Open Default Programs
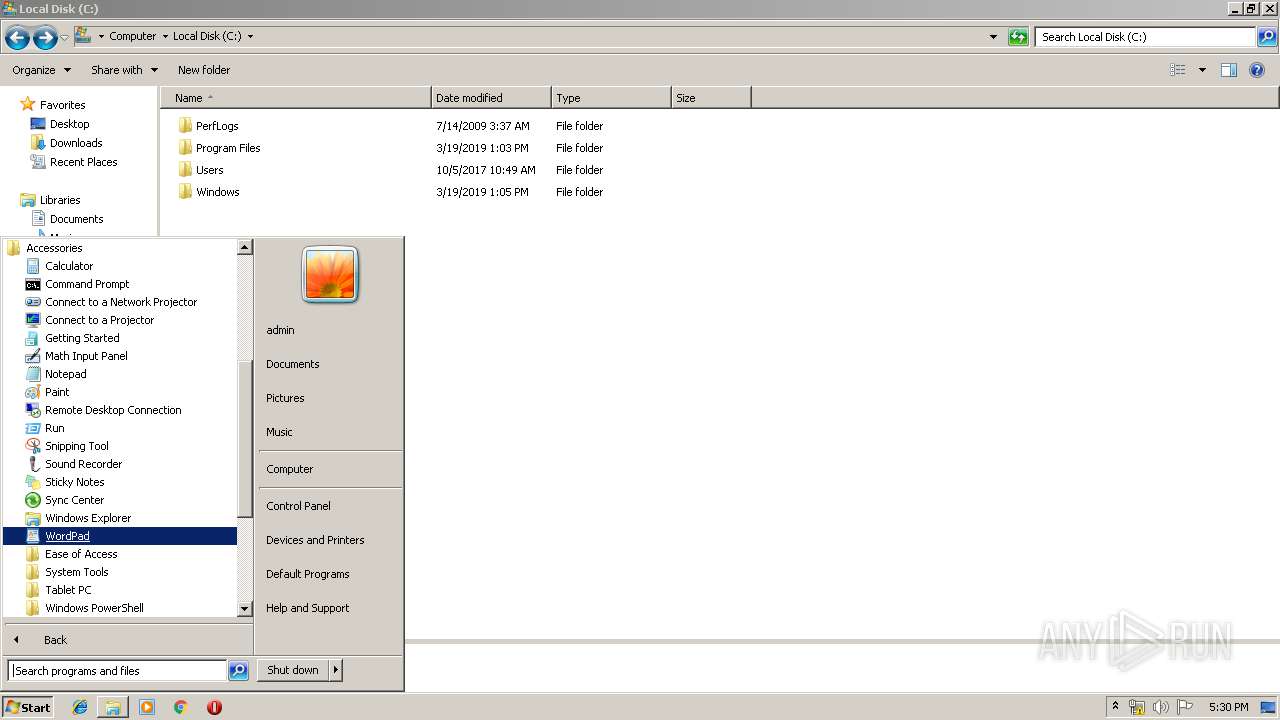 point(308,574)
